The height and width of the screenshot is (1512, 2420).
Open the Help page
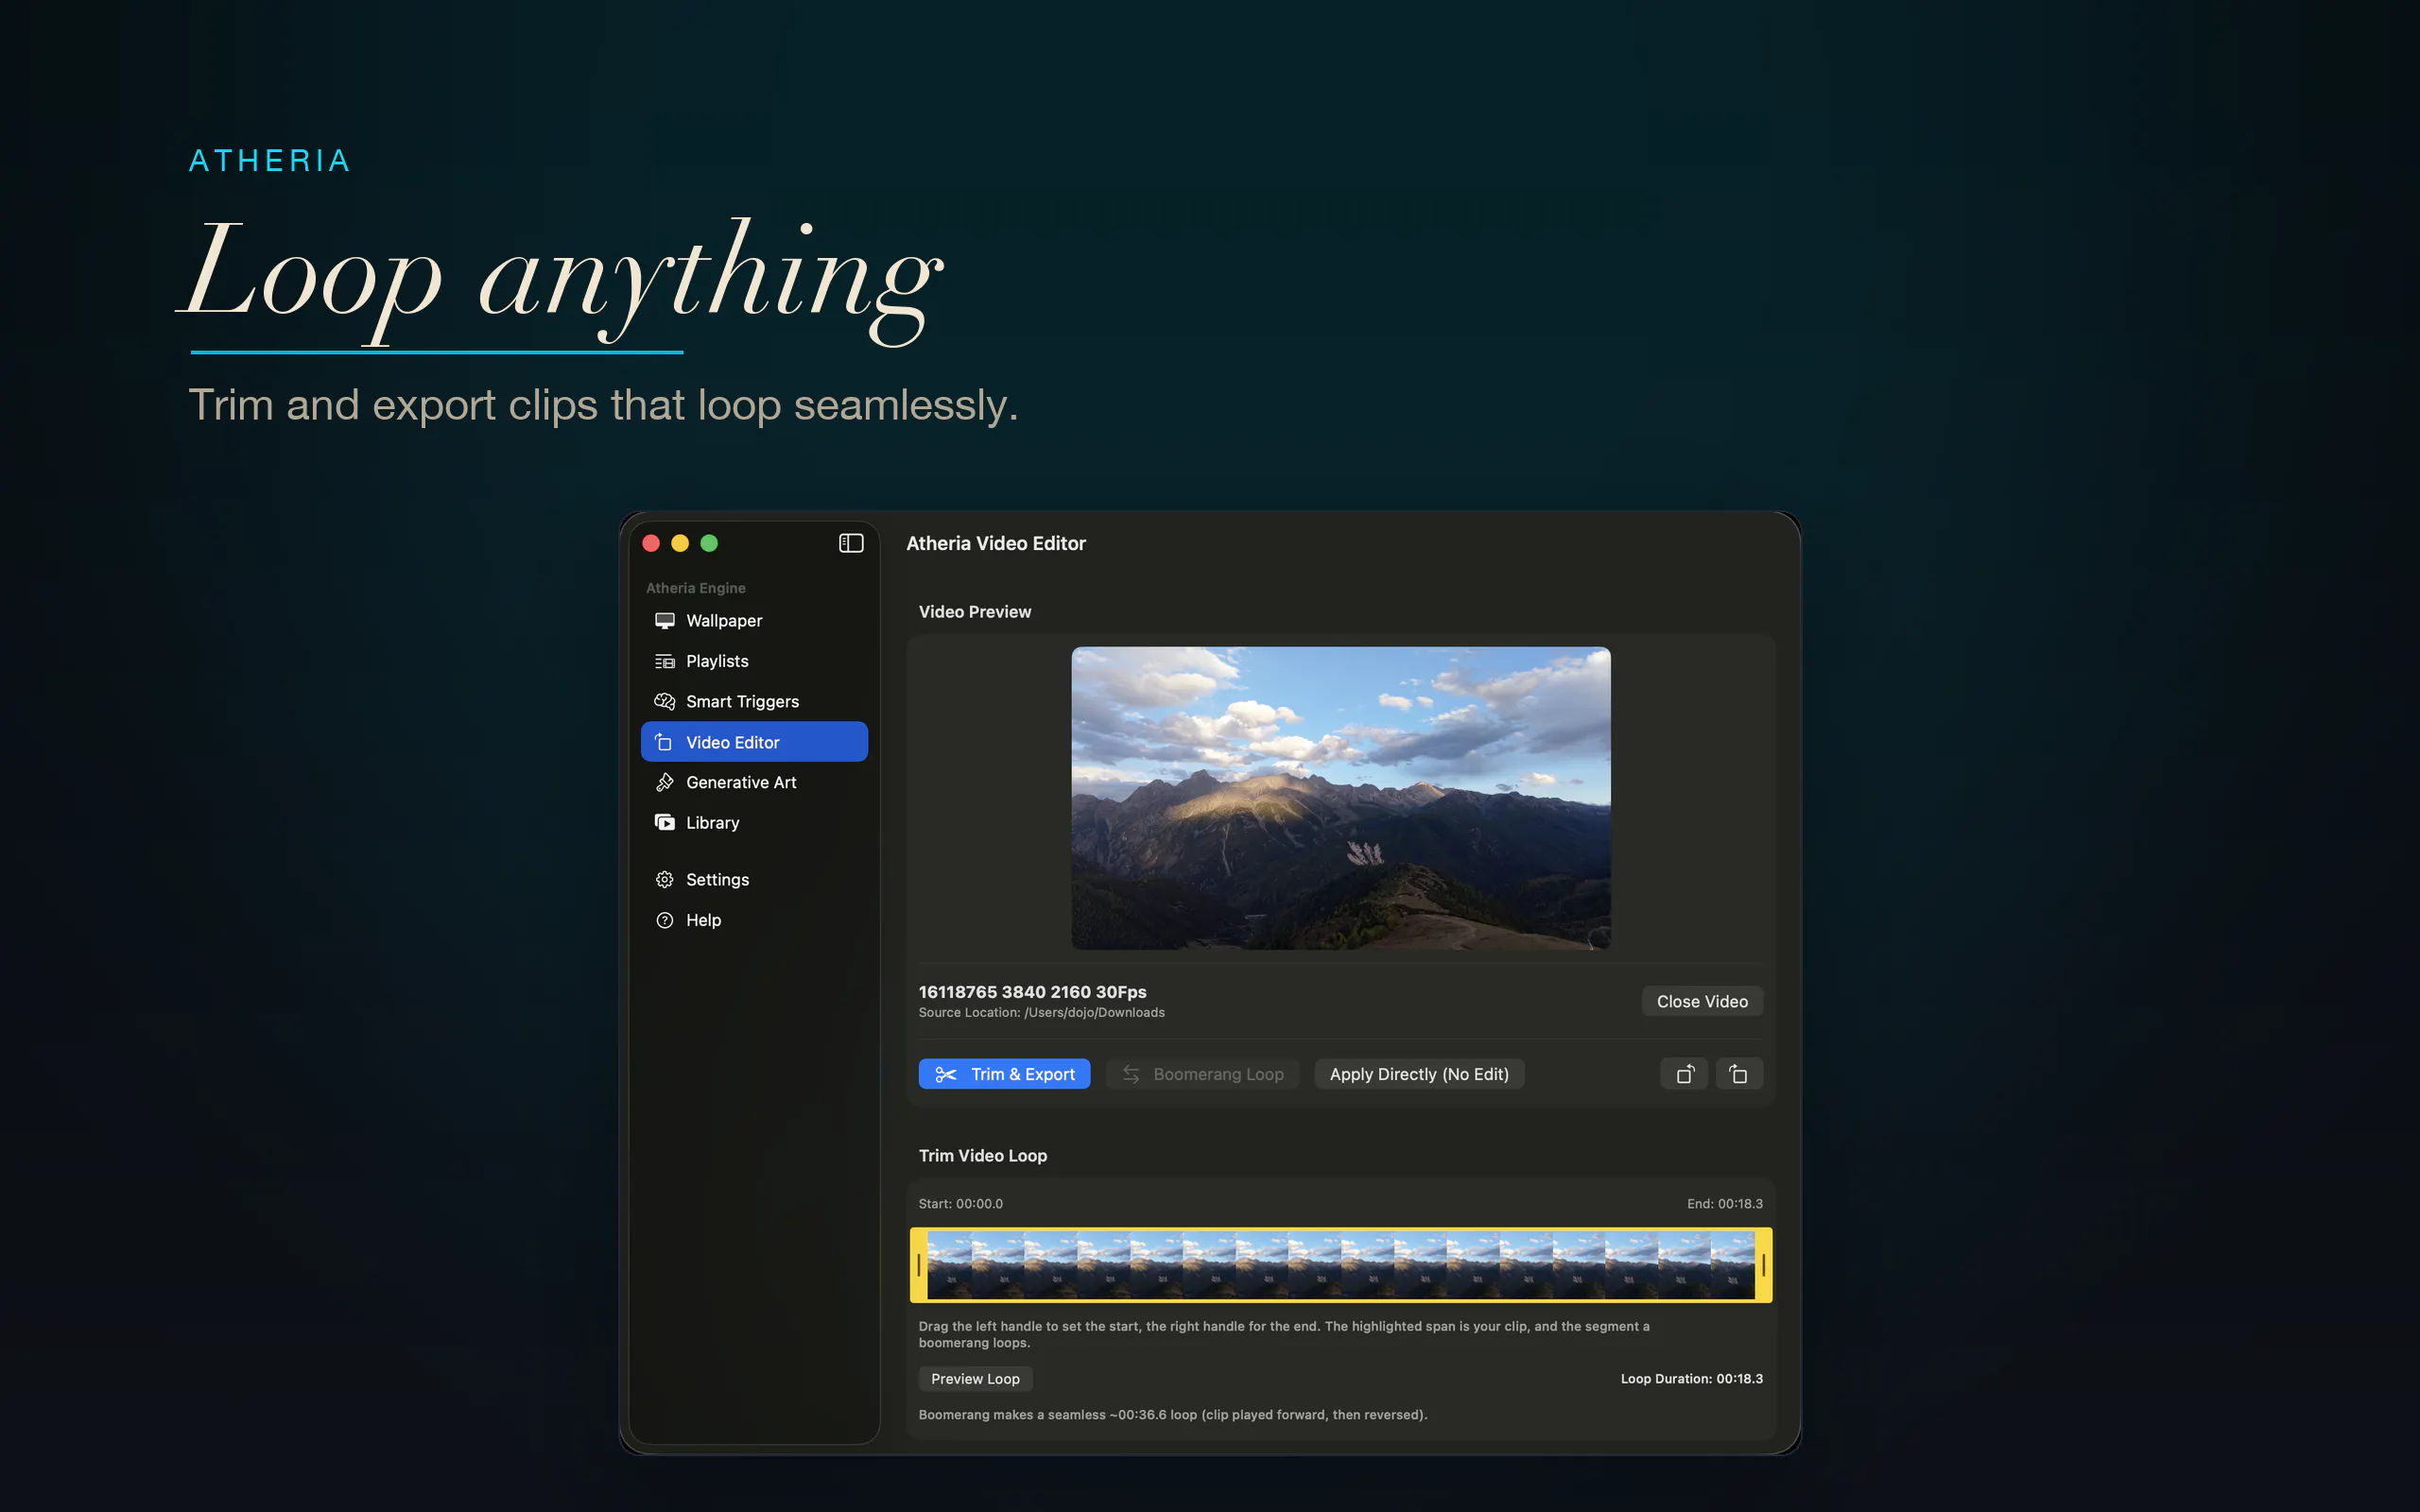(x=754, y=920)
